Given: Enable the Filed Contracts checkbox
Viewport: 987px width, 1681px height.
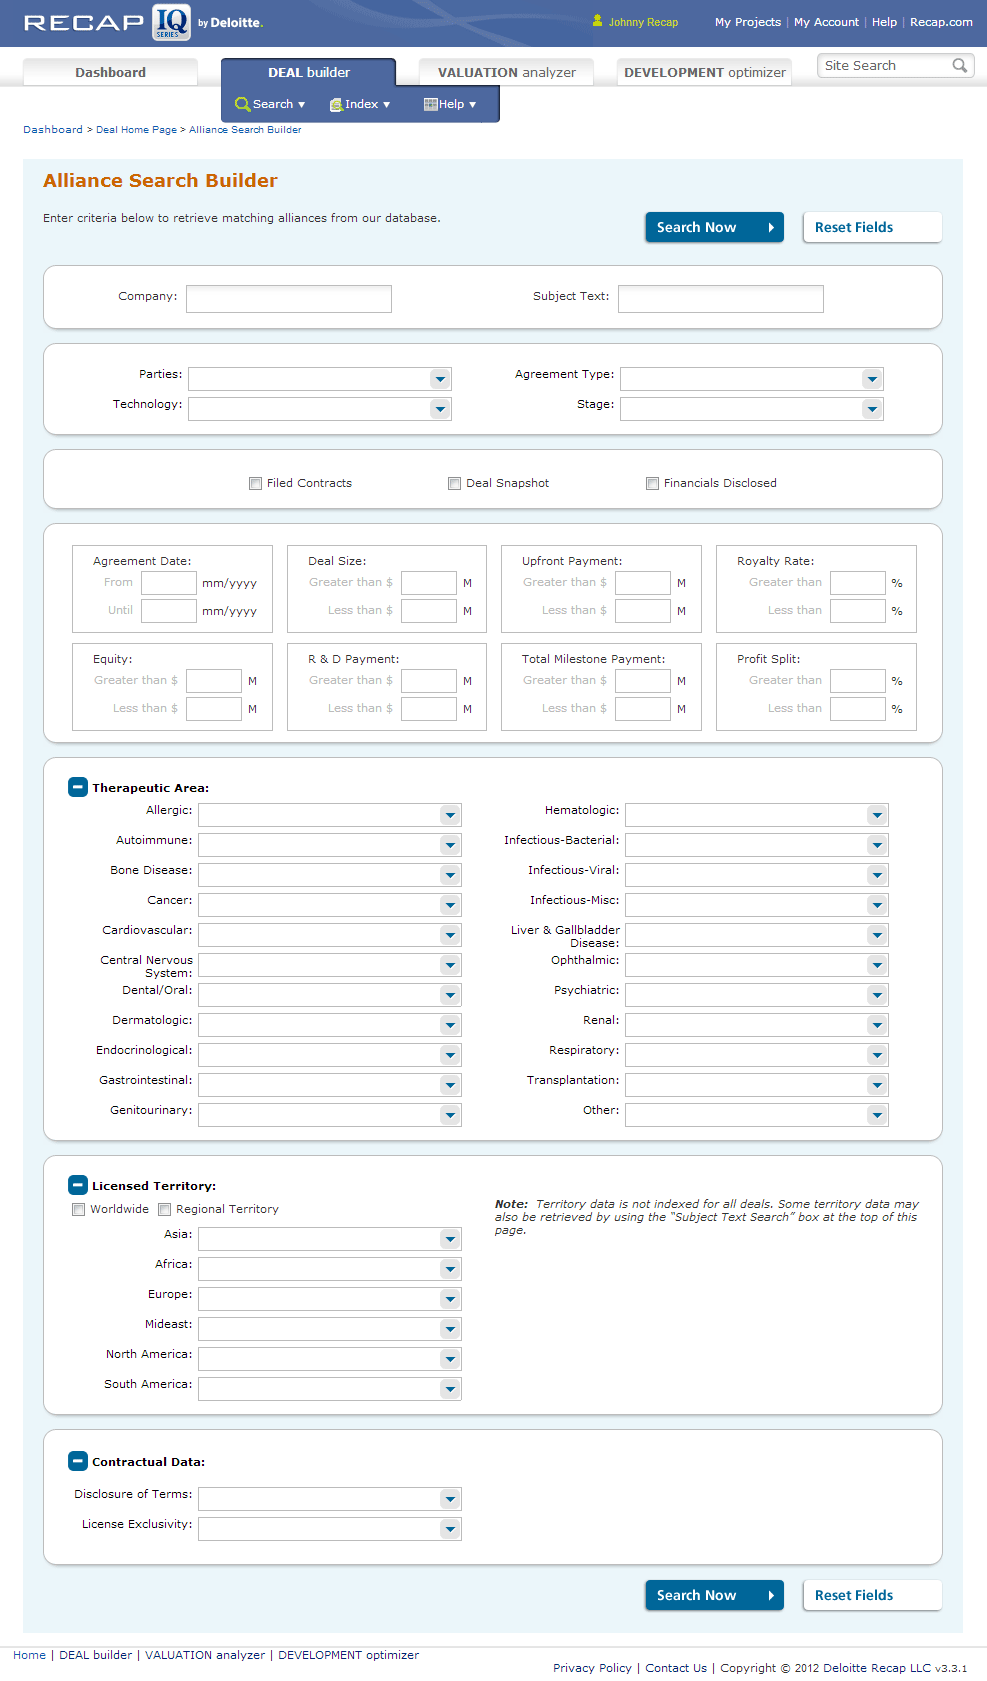Looking at the screenshot, I should point(256,483).
